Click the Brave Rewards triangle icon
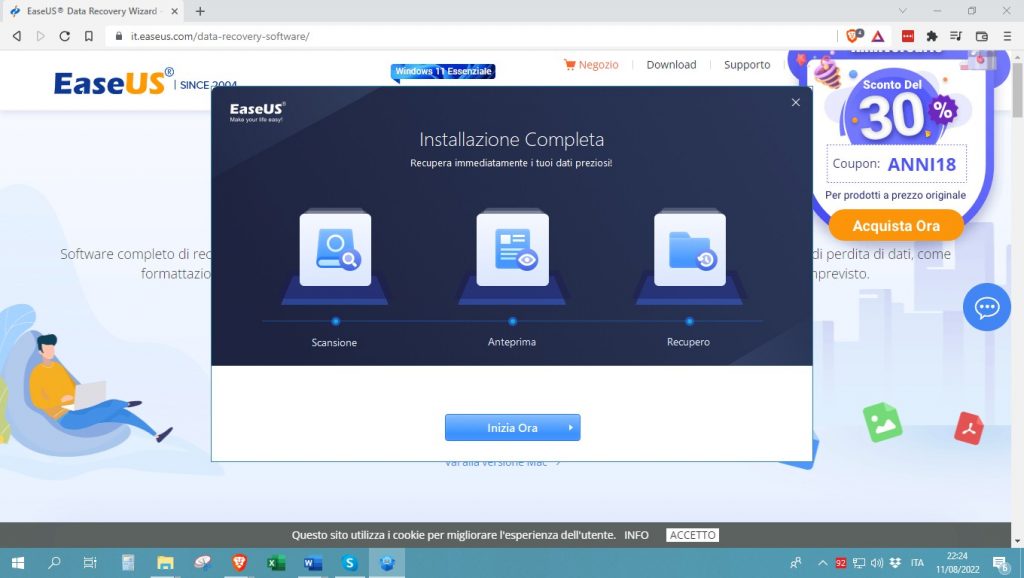This screenshot has height=578, width=1024. (877, 35)
